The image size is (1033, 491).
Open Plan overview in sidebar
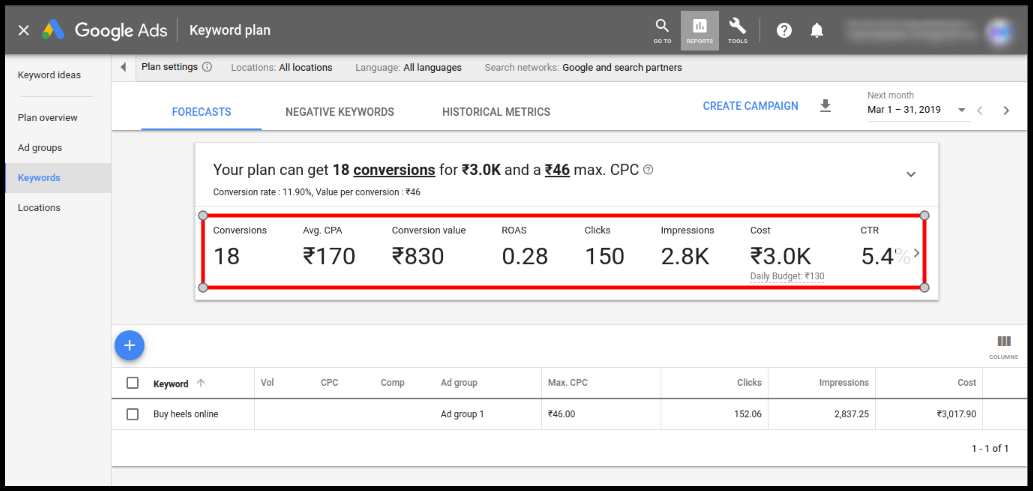click(x=47, y=118)
